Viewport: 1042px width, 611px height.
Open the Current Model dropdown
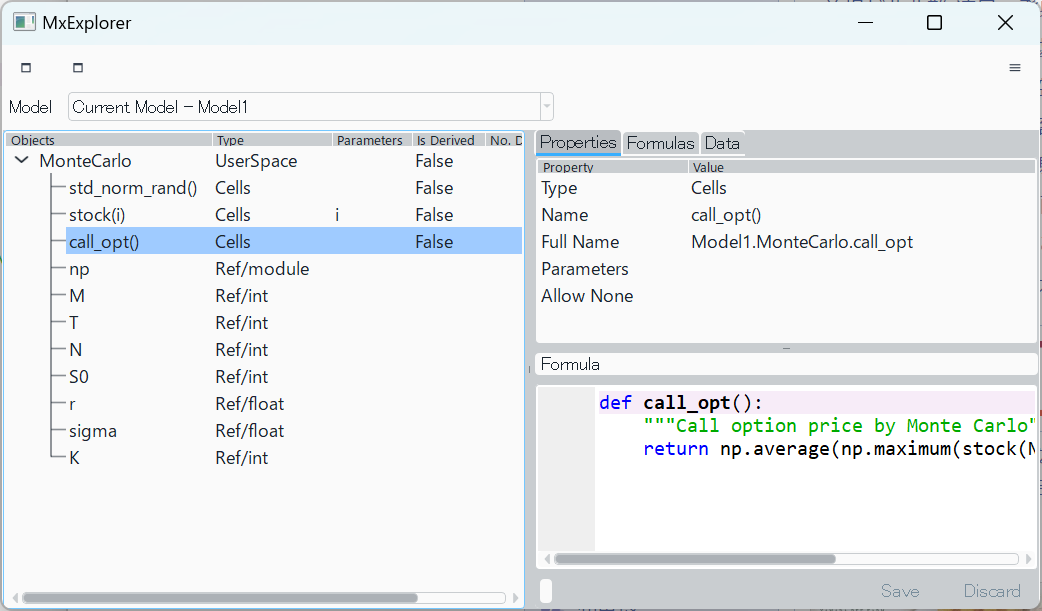tap(546, 107)
